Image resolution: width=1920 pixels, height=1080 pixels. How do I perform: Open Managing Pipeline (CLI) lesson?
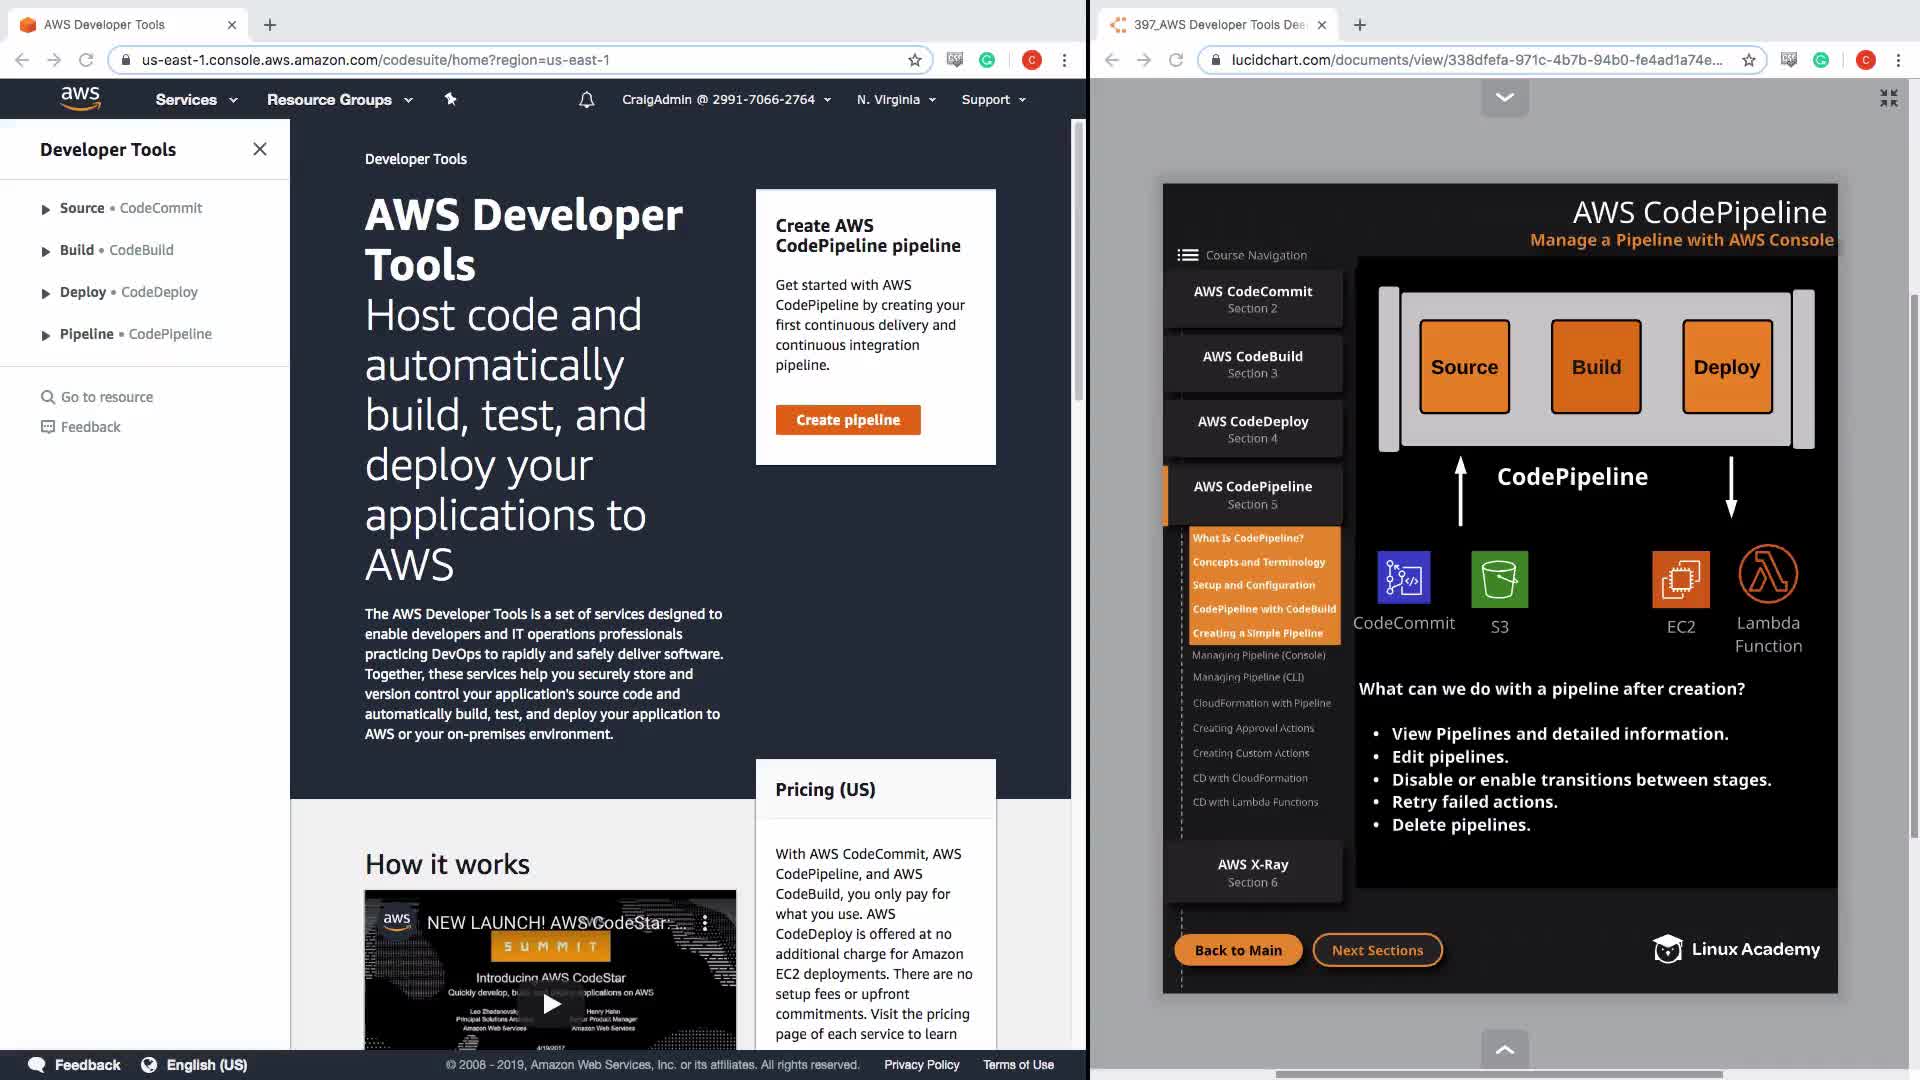[x=1248, y=677]
